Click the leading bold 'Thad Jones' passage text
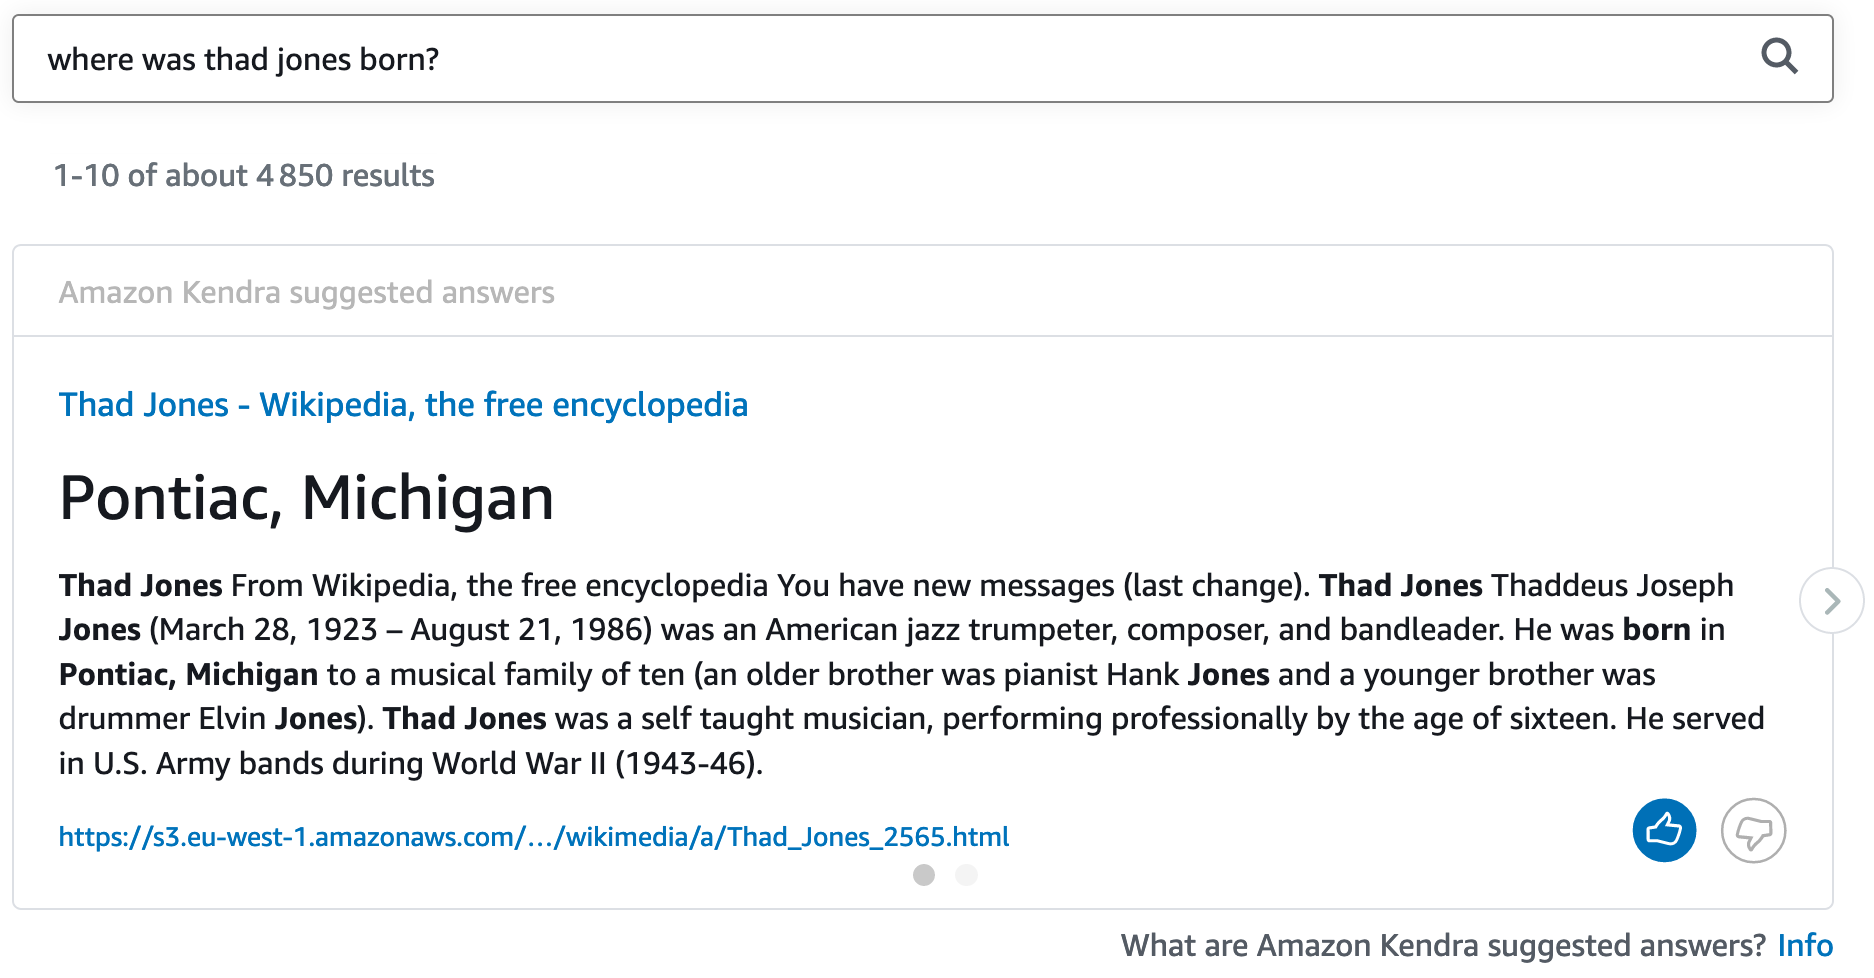The width and height of the screenshot is (1874, 978). coord(141,586)
